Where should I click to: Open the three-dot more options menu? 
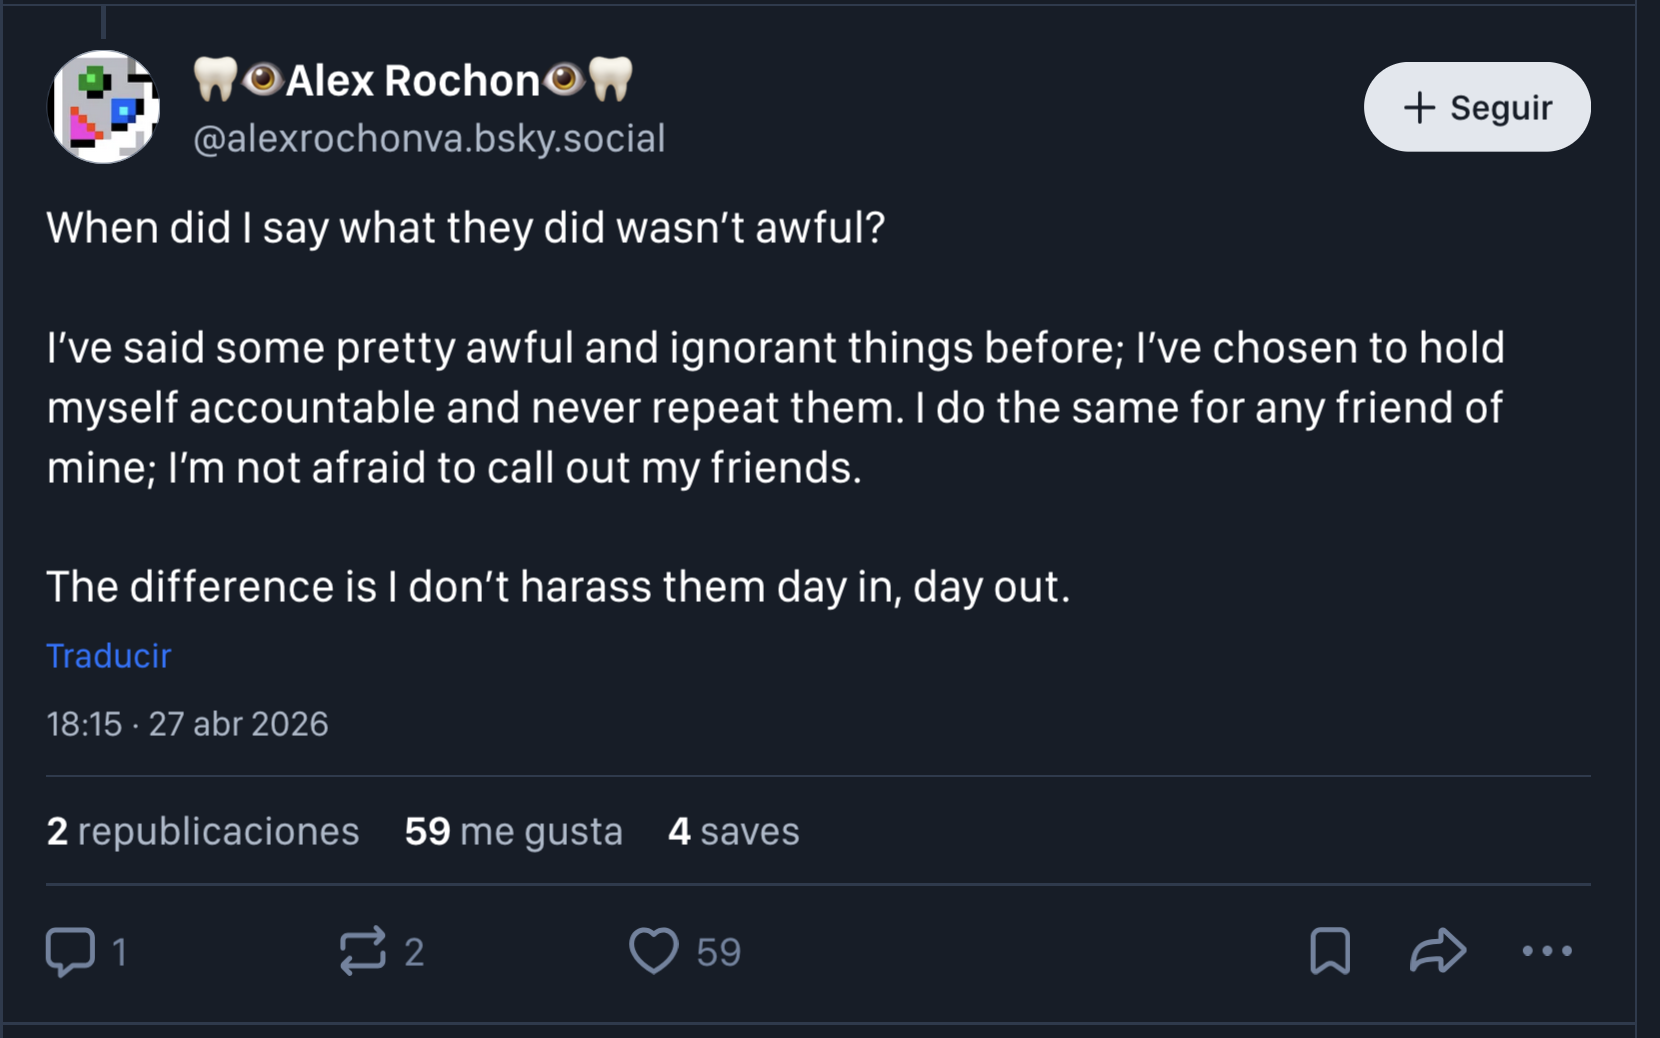pos(1547,951)
